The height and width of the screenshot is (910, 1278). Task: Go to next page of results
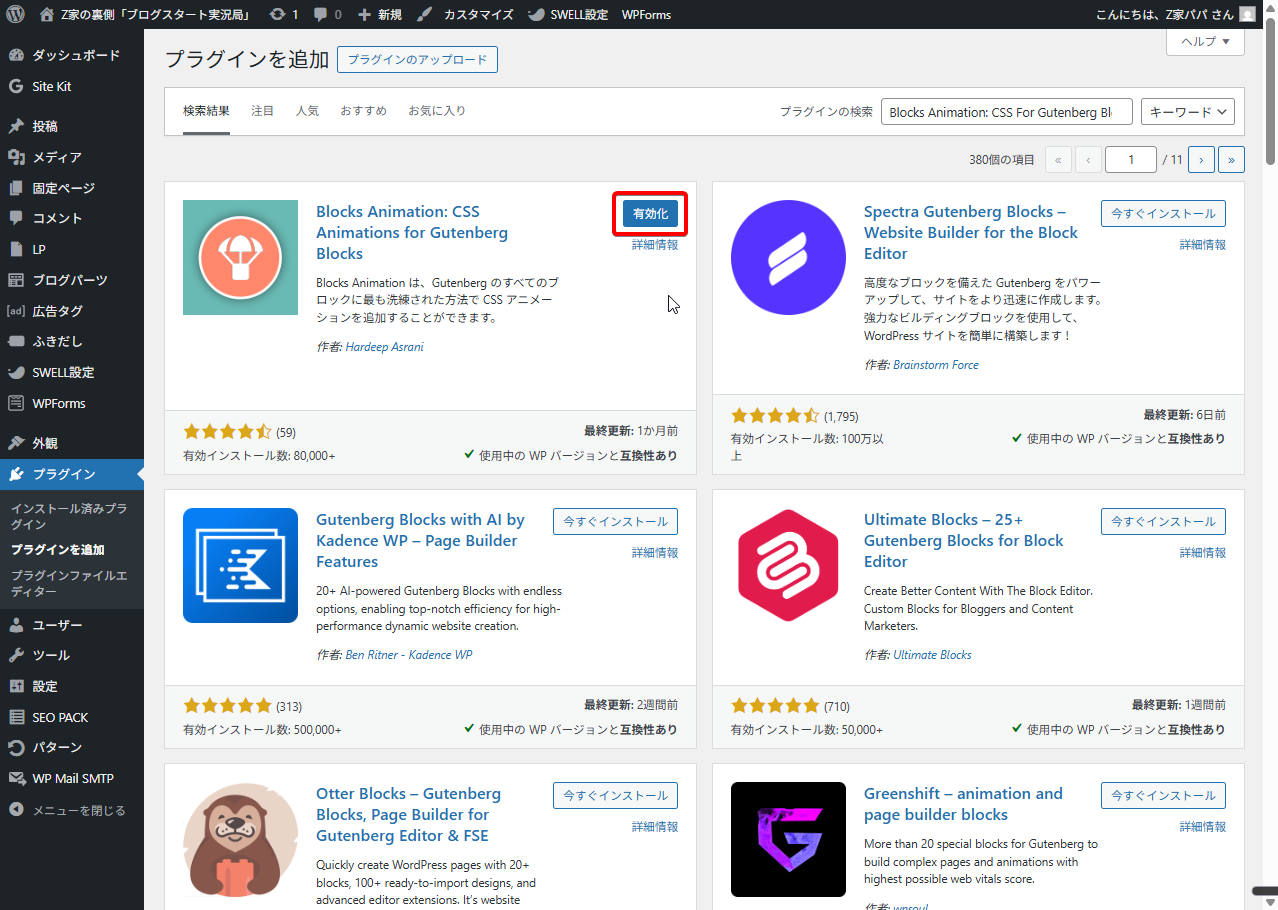(x=1200, y=159)
